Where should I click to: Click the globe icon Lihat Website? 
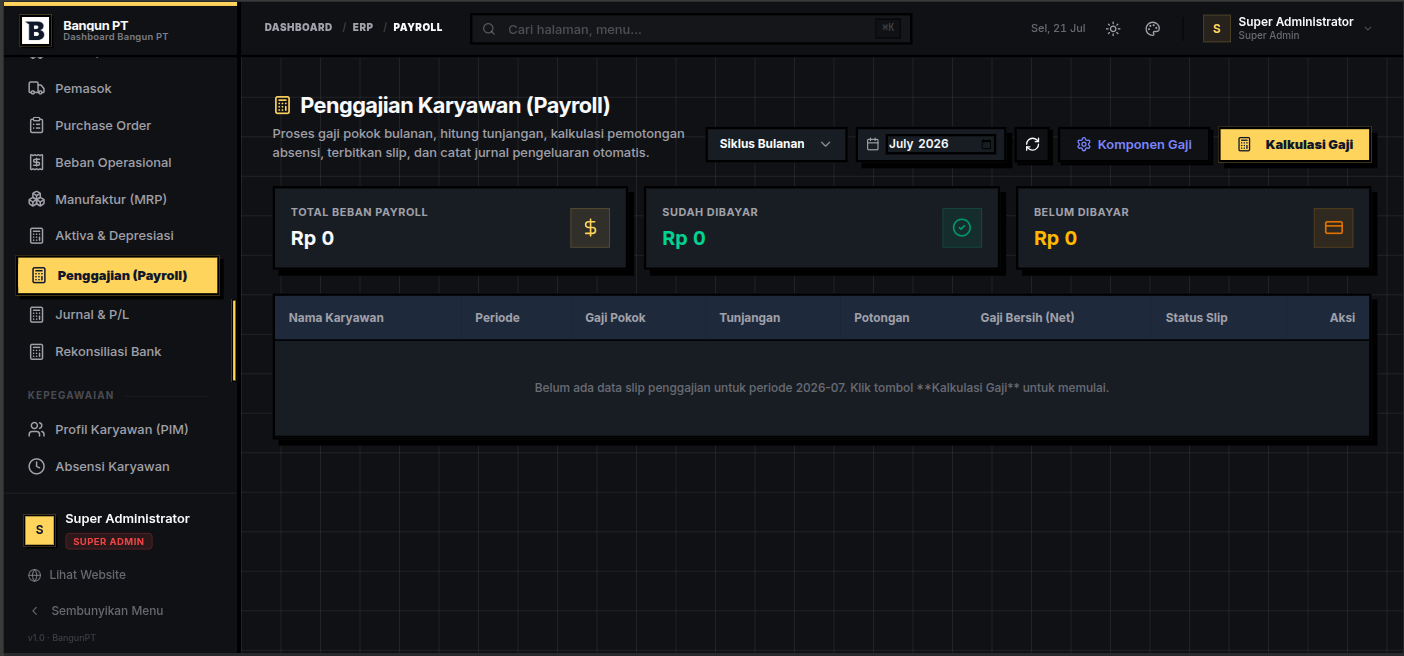pyautogui.click(x=35, y=575)
